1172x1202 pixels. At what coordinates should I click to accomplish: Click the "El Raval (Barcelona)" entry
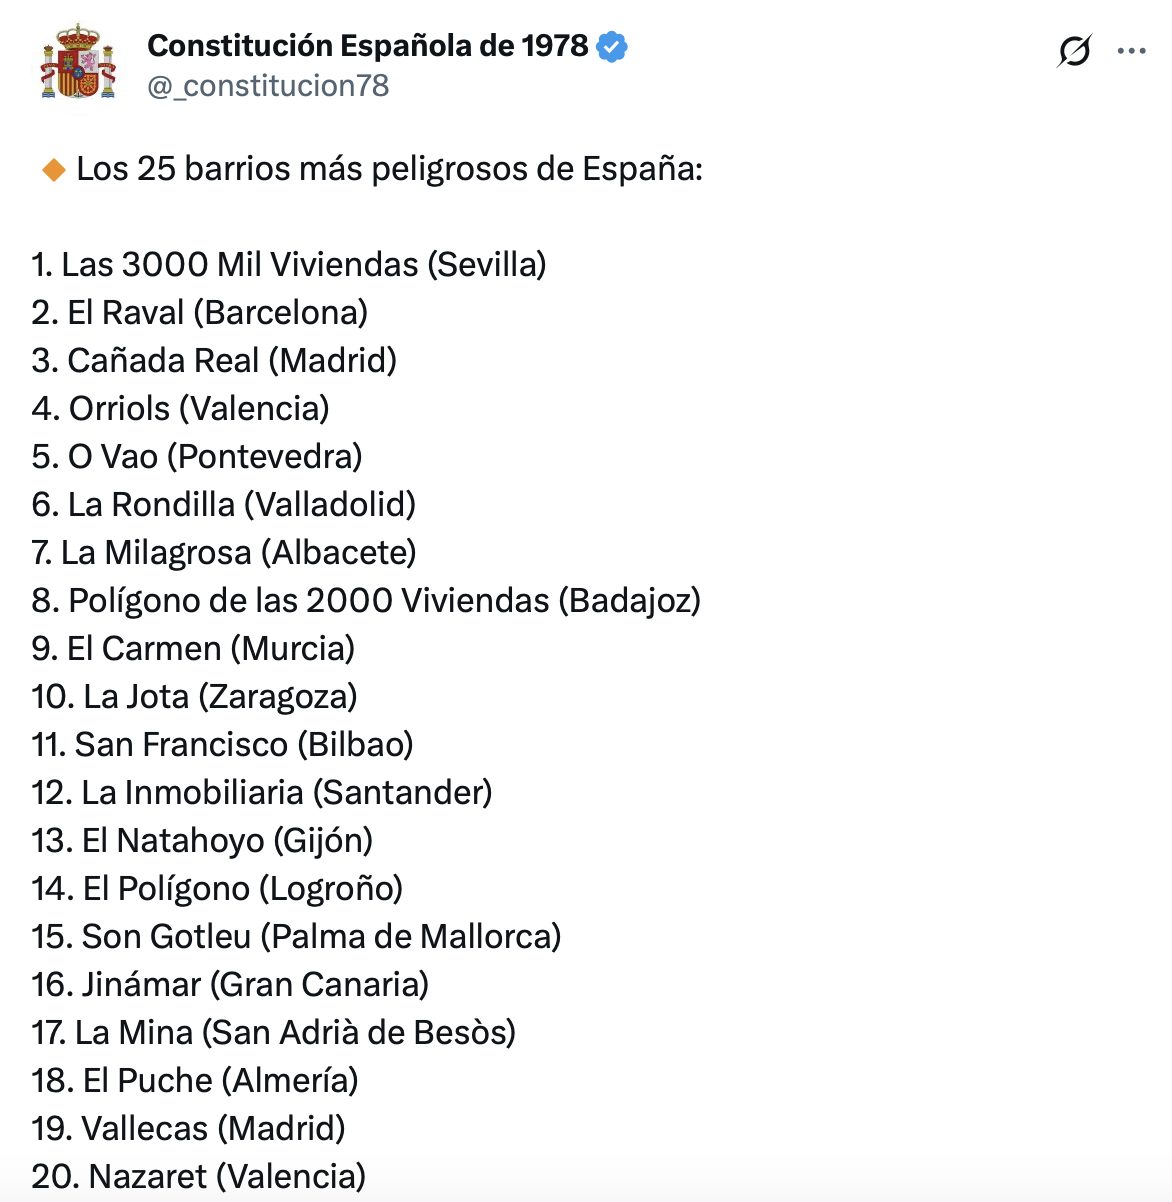[200, 313]
